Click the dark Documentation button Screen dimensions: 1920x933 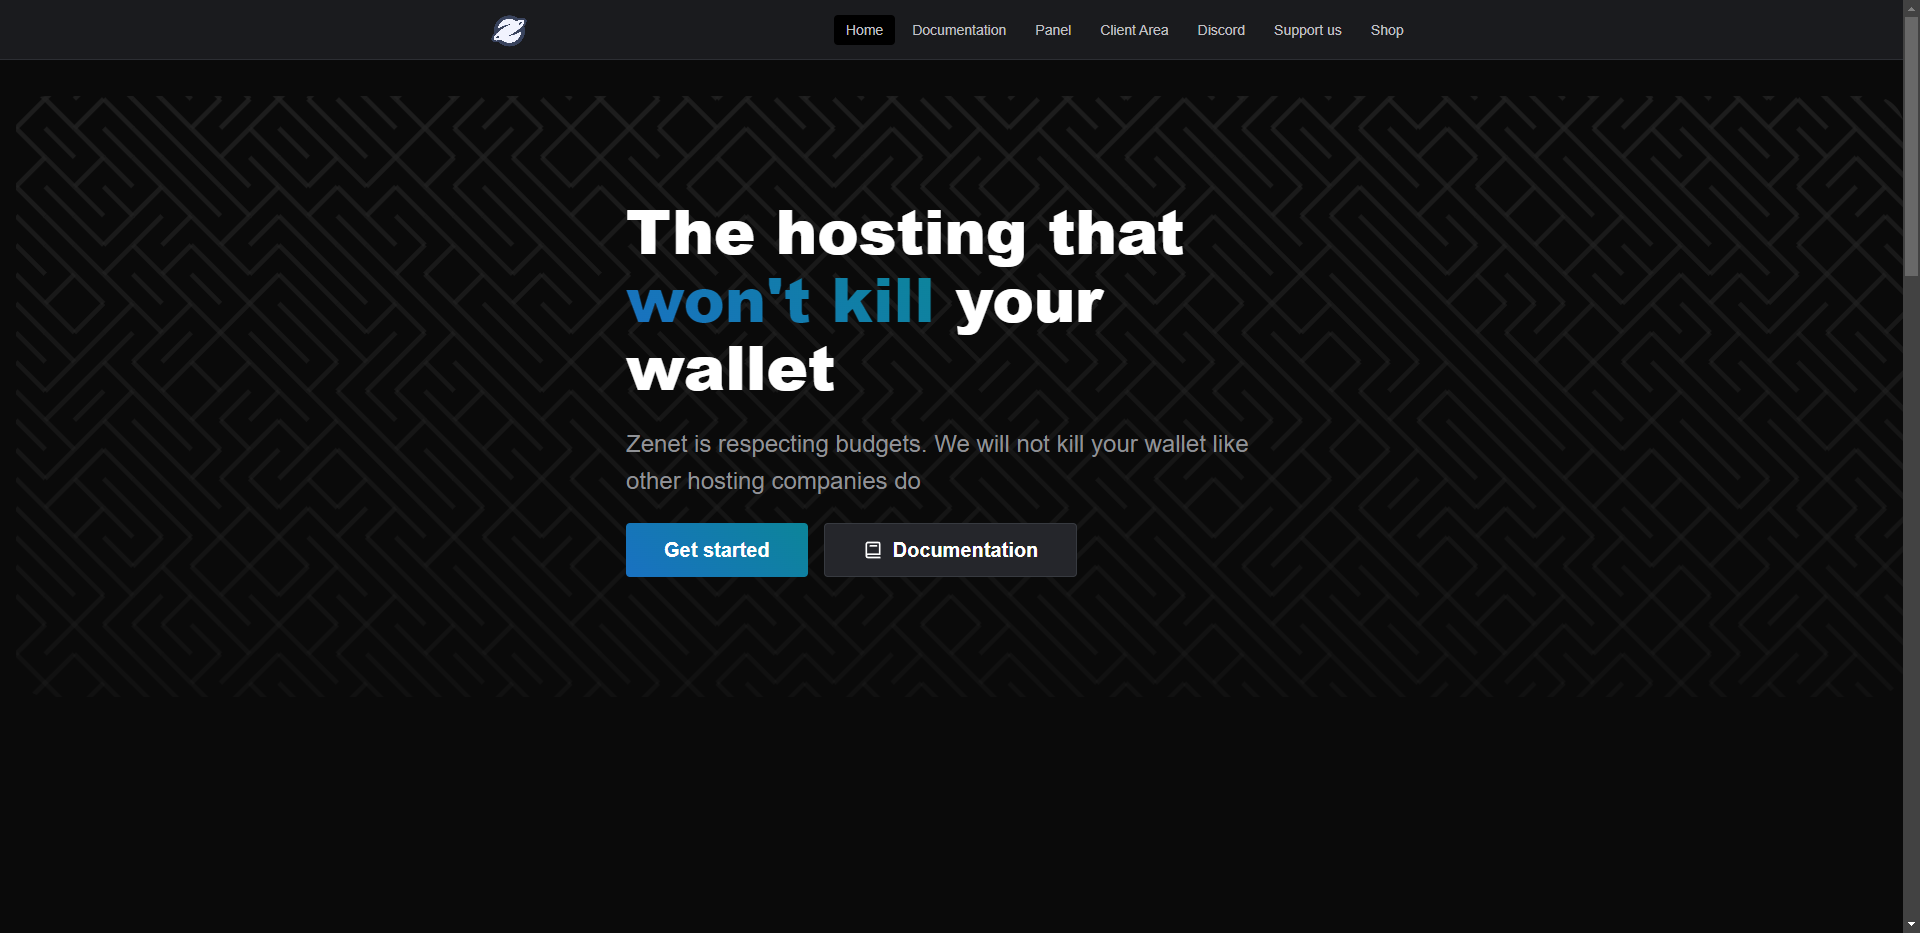pos(950,550)
